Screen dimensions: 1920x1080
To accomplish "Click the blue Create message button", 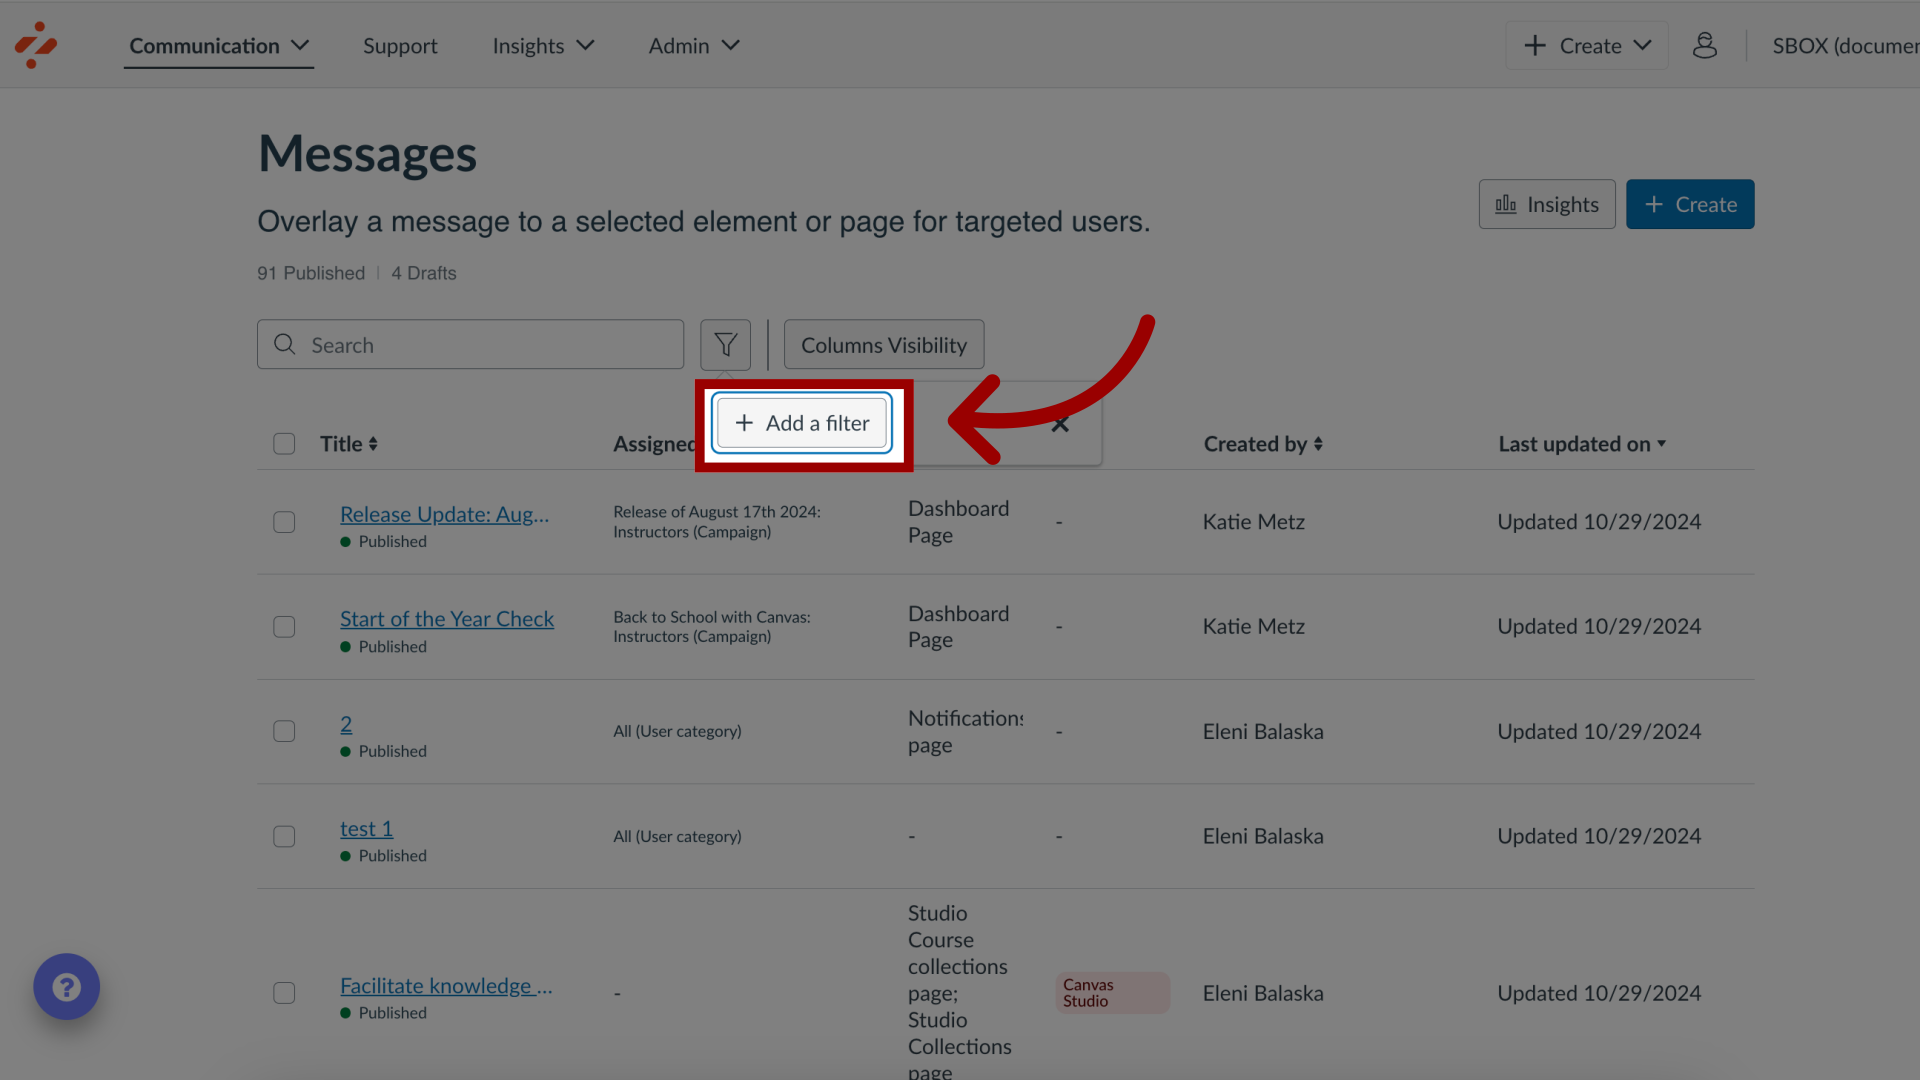I will [1690, 204].
